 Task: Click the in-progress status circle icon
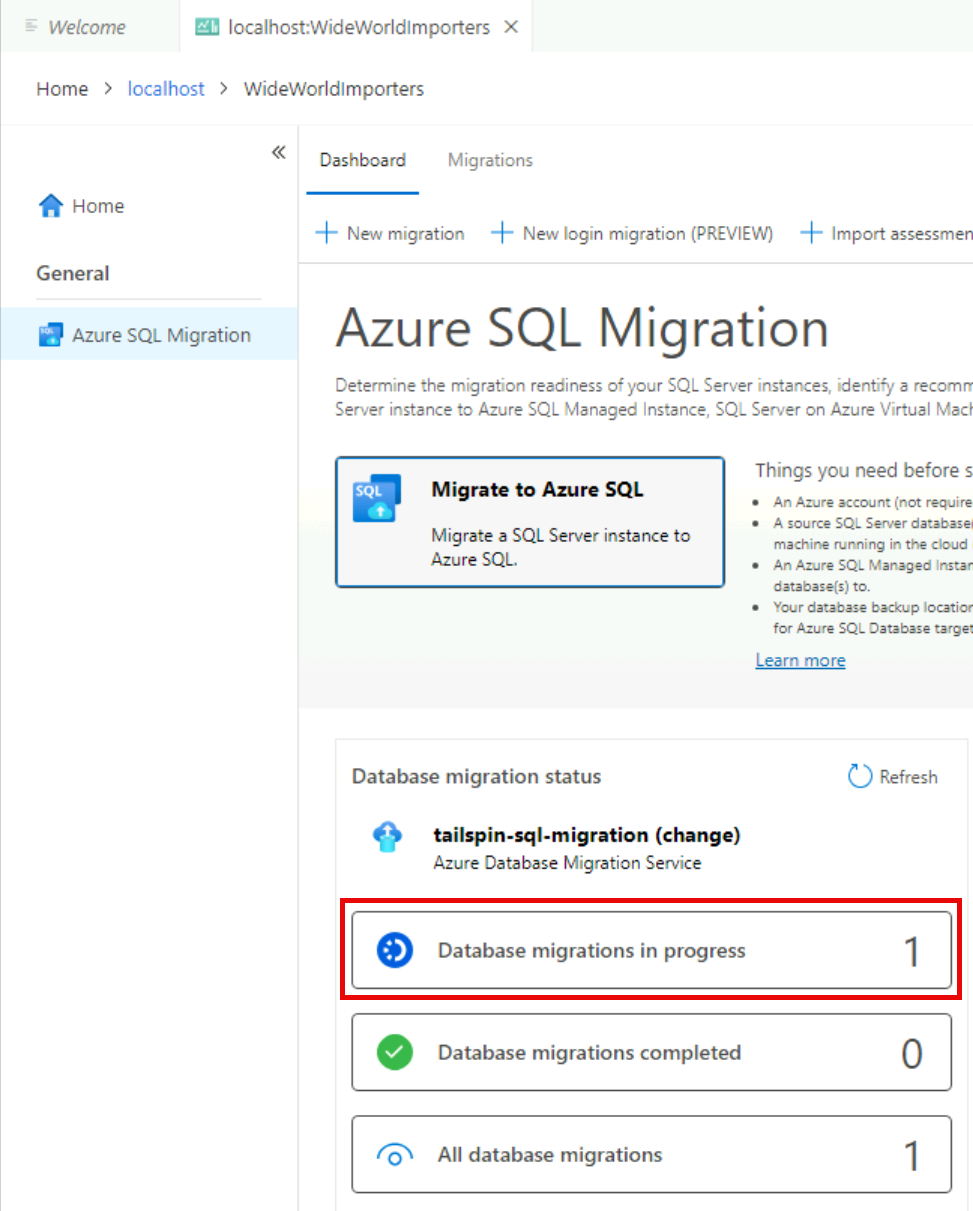click(394, 950)
